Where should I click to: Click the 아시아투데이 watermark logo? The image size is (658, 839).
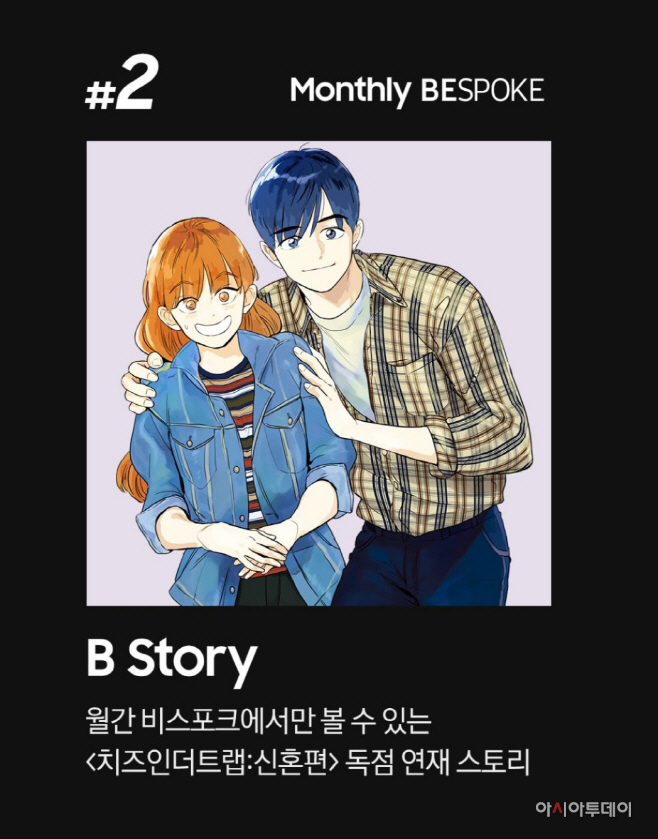pyautogui.click(x=584, y=808)
